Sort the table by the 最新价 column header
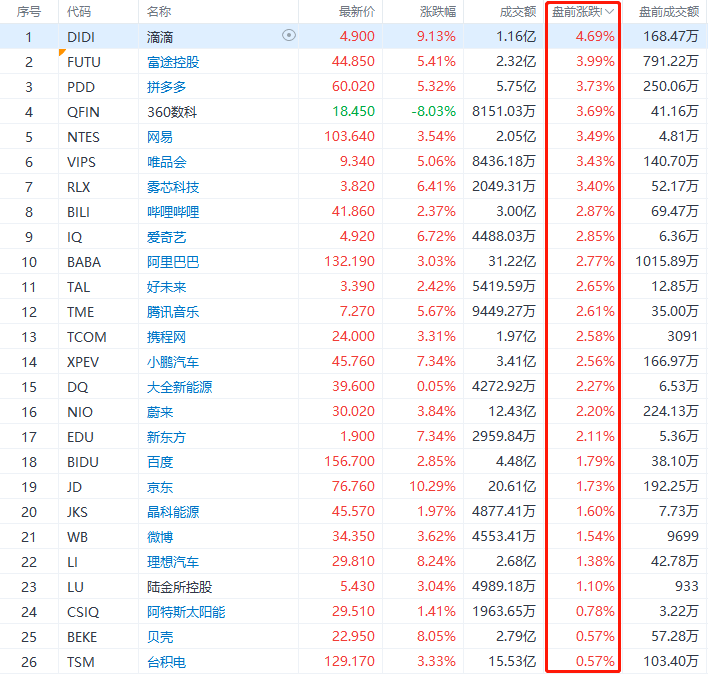 point(357,12)
